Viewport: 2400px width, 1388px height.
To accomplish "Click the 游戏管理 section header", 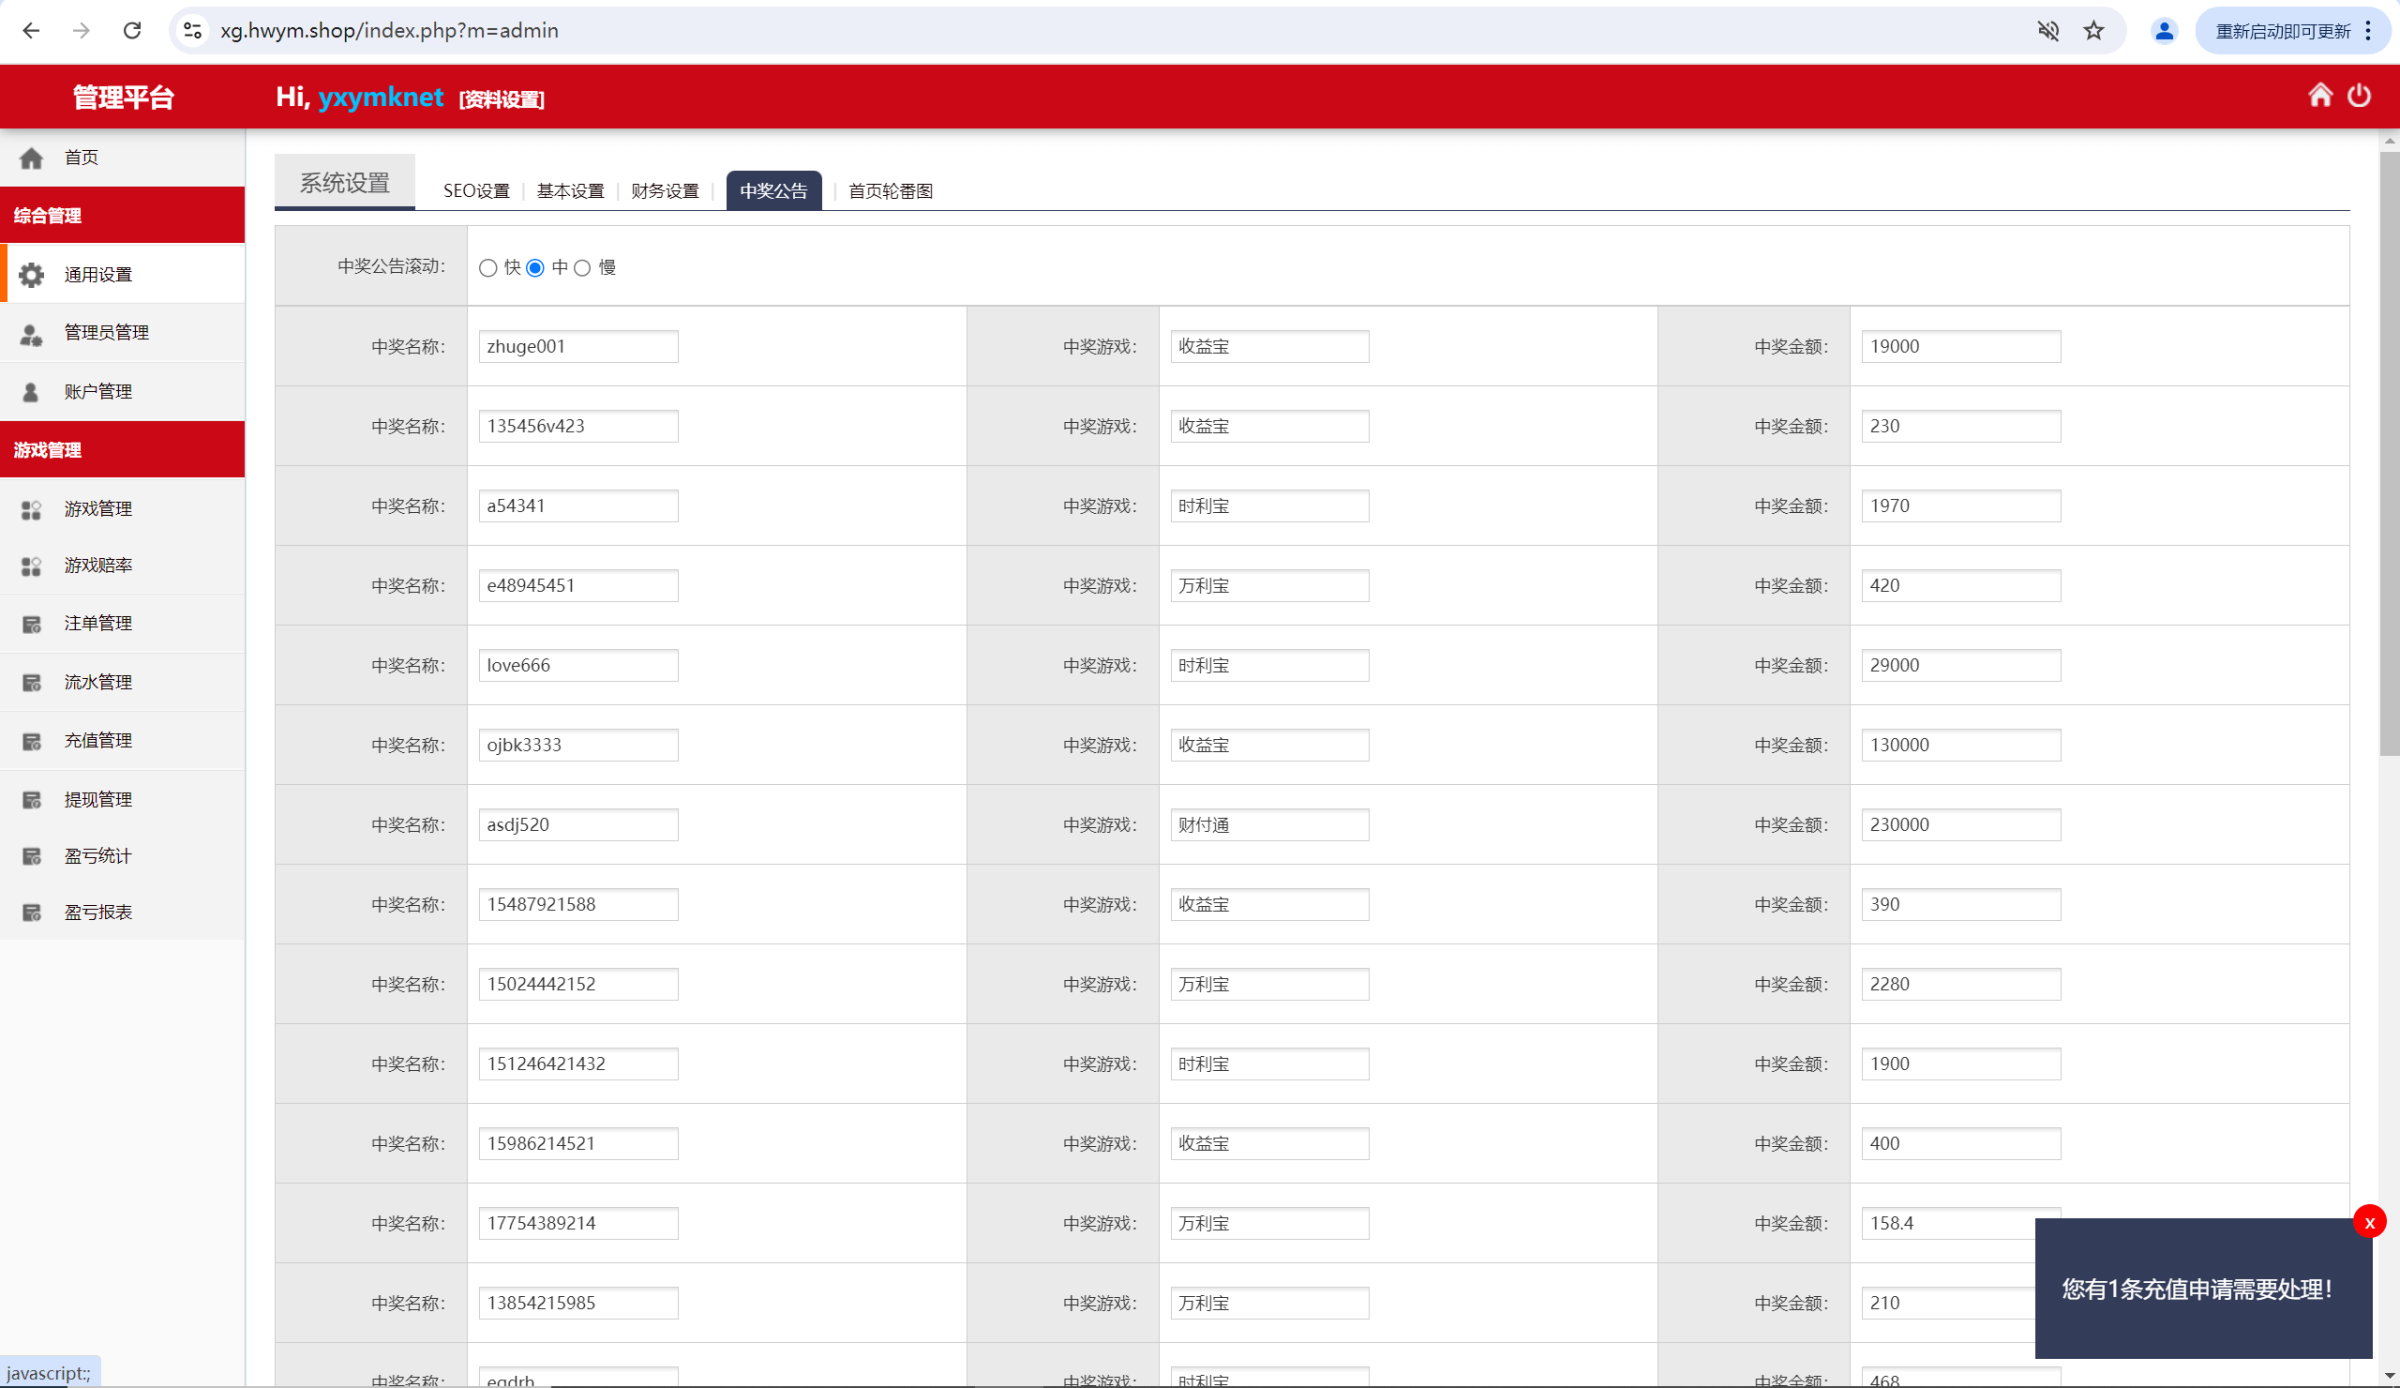I will (122, 450).
